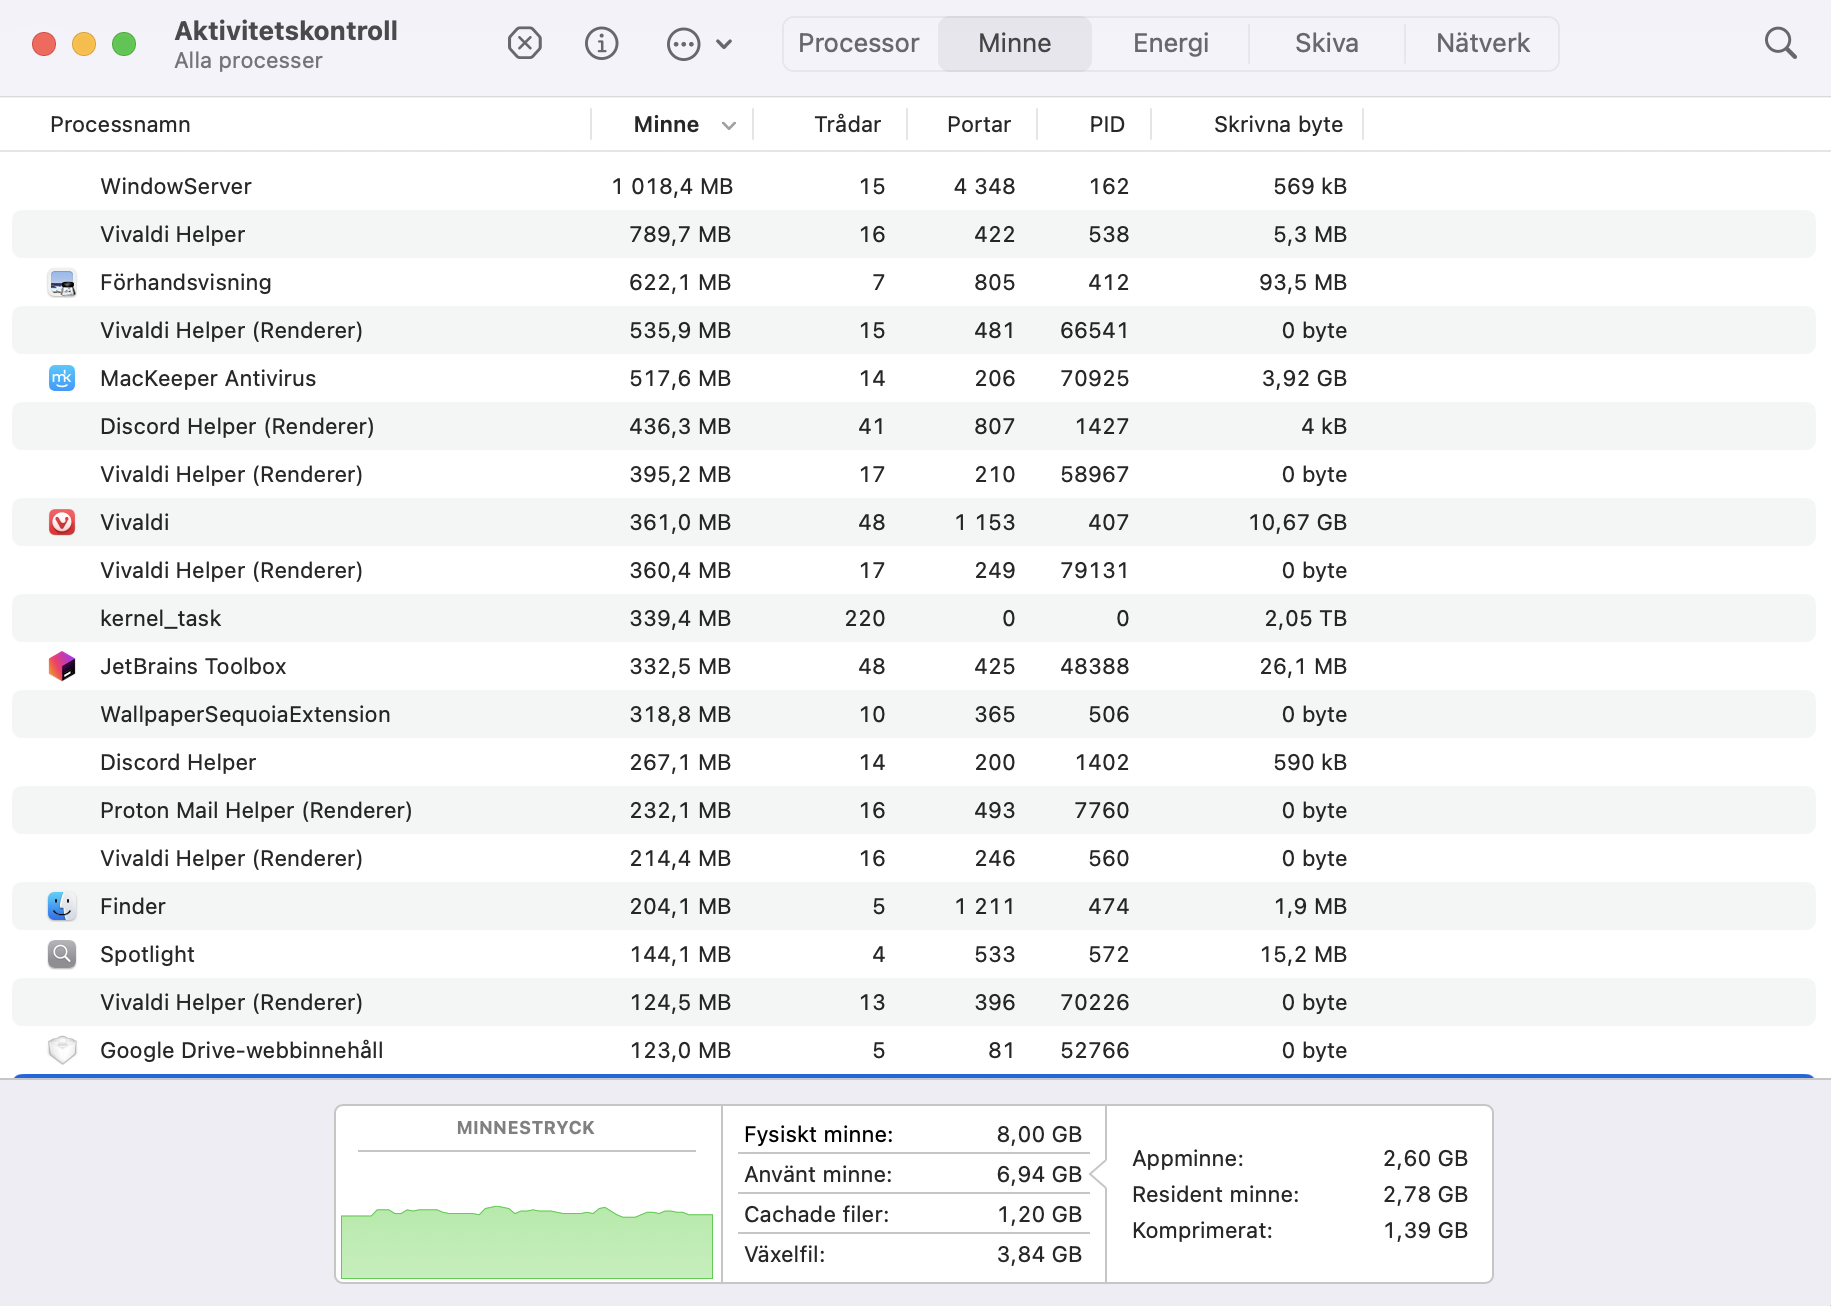Sort by Skrivna byte column header
Viewport: 1831px width, 1306px height.
(1278, 124)
